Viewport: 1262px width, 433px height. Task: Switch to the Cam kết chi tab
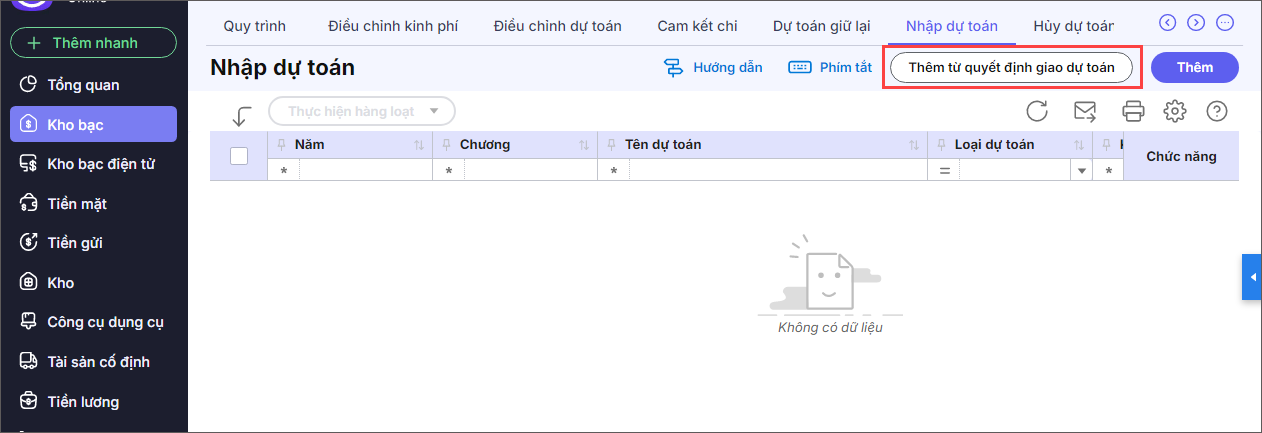(697, 26)
